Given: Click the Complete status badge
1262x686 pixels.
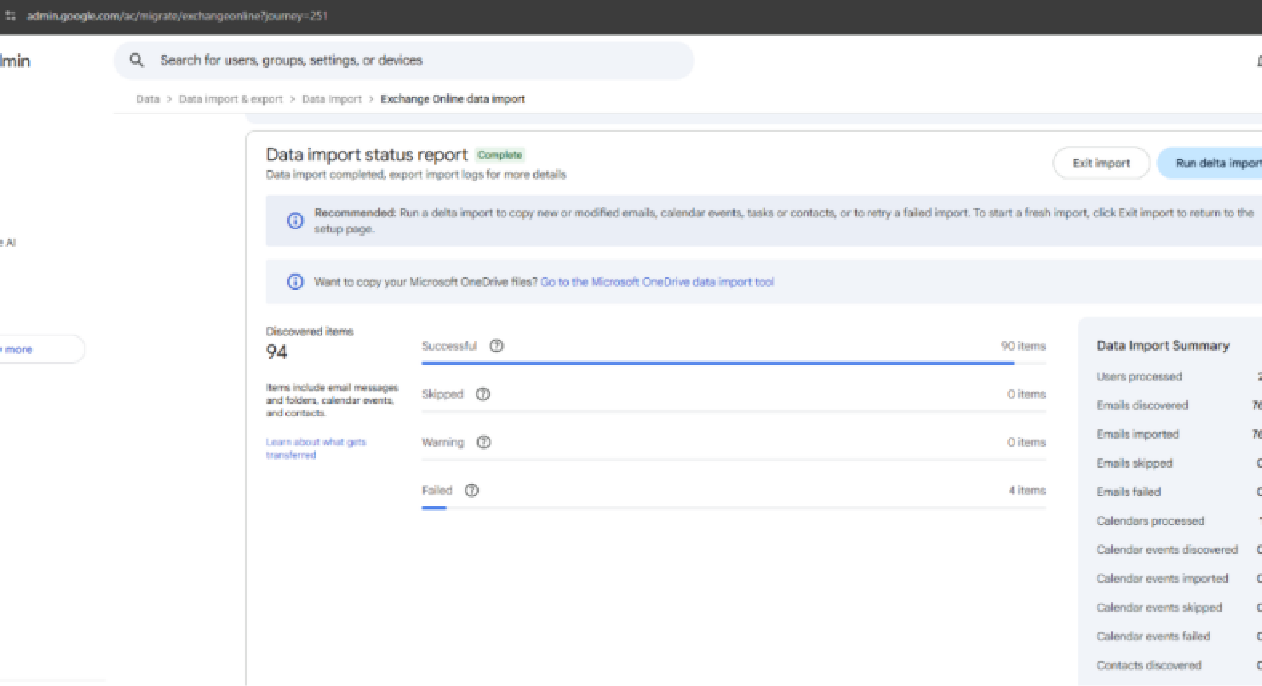Looking at the screenshot, I should point(500,155).
